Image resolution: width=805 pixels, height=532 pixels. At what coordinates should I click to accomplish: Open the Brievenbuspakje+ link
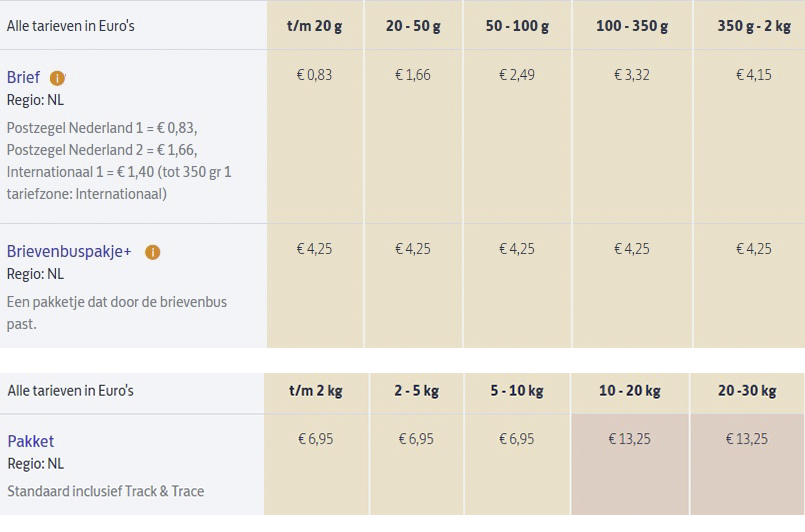point(69,251)
